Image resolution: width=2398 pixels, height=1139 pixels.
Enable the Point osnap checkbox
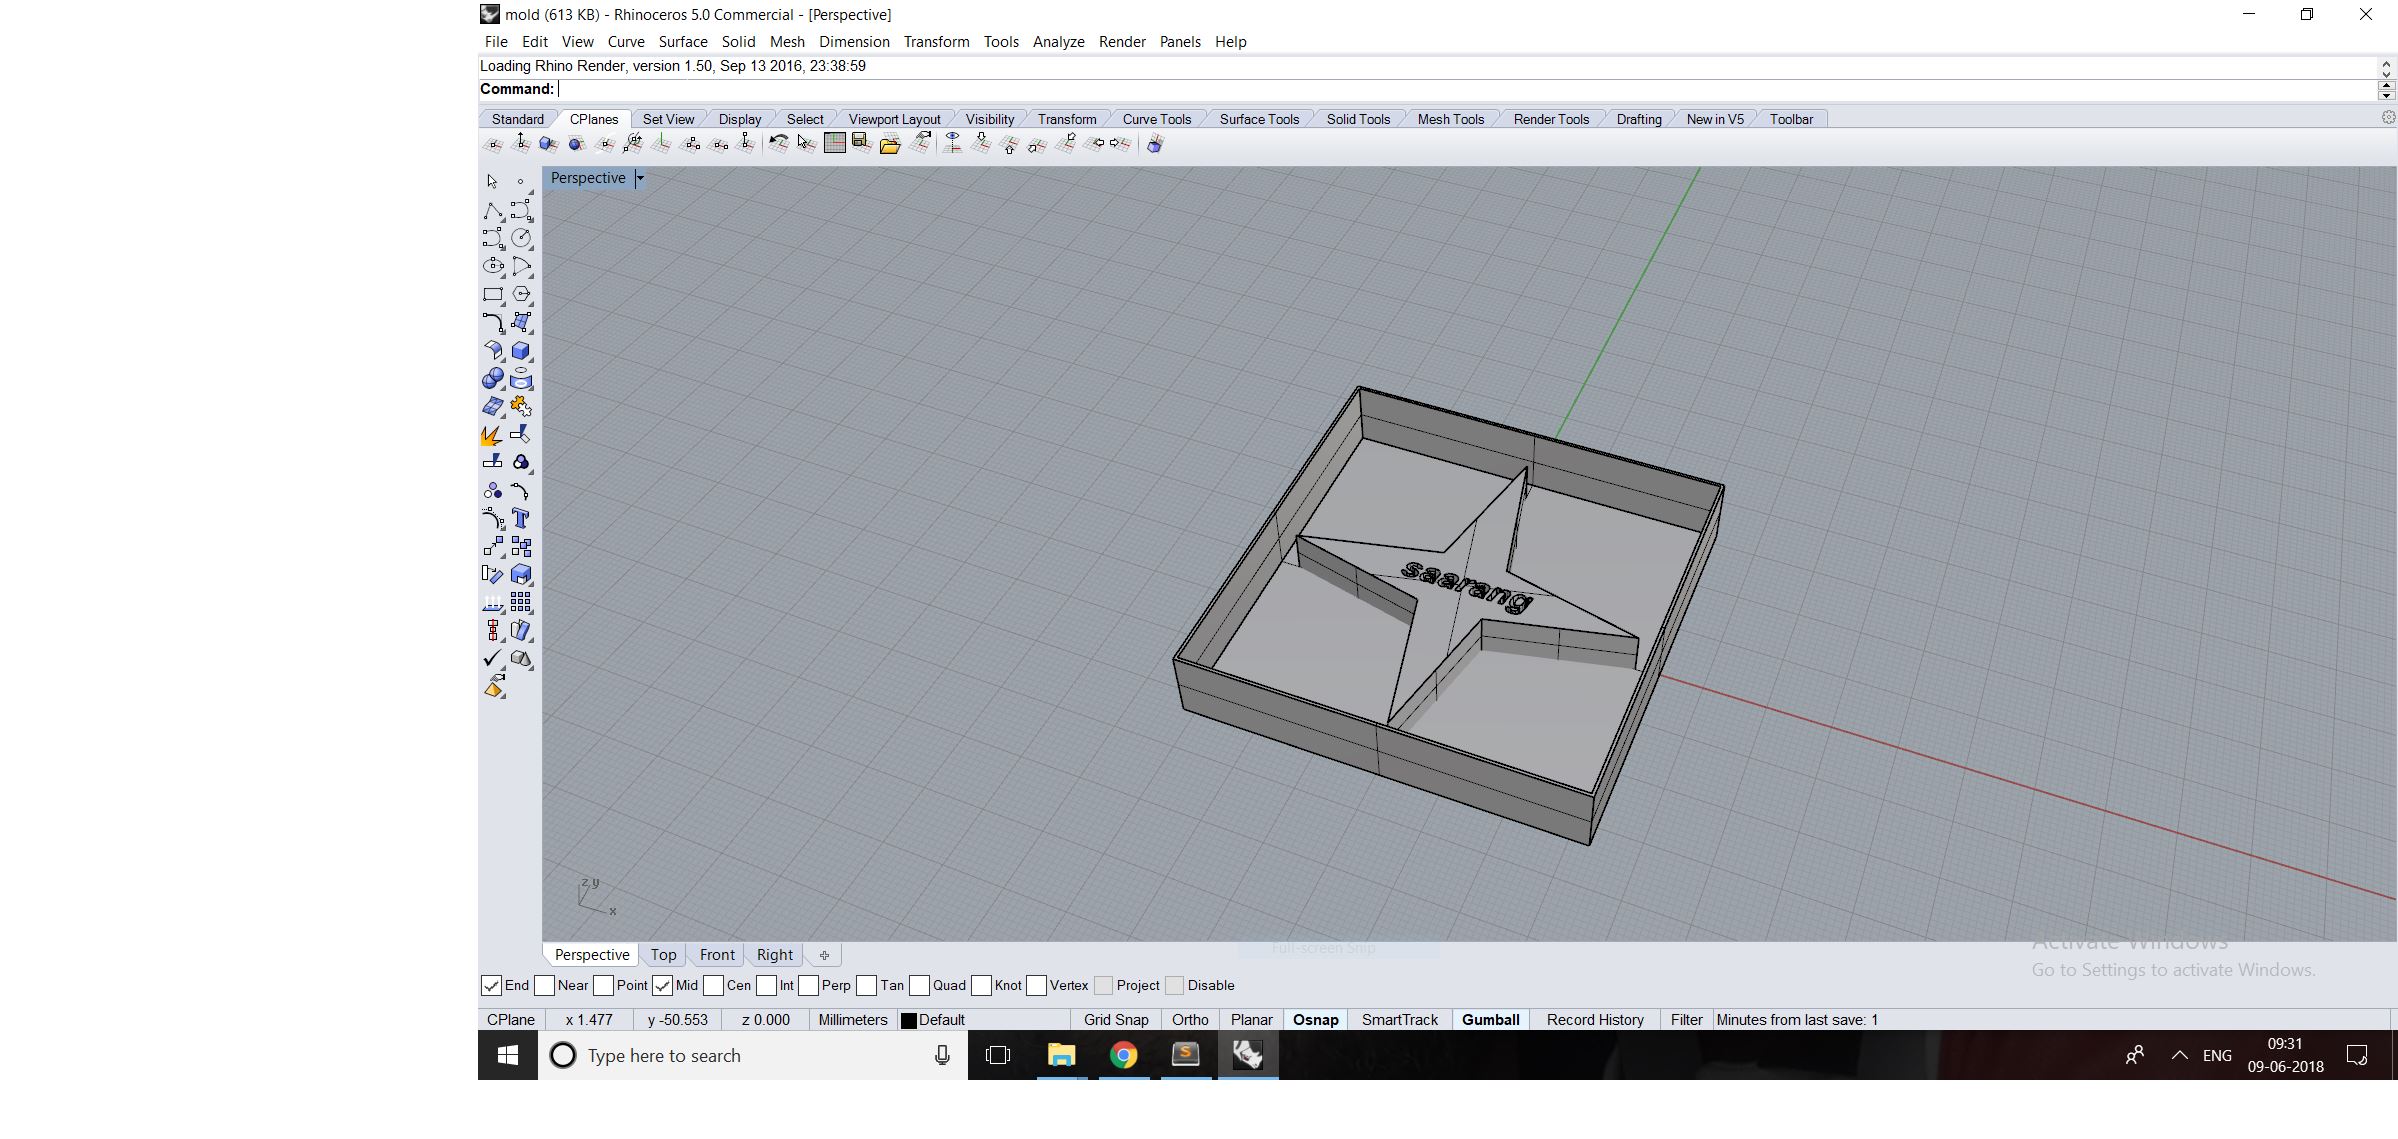click(603, 985)
